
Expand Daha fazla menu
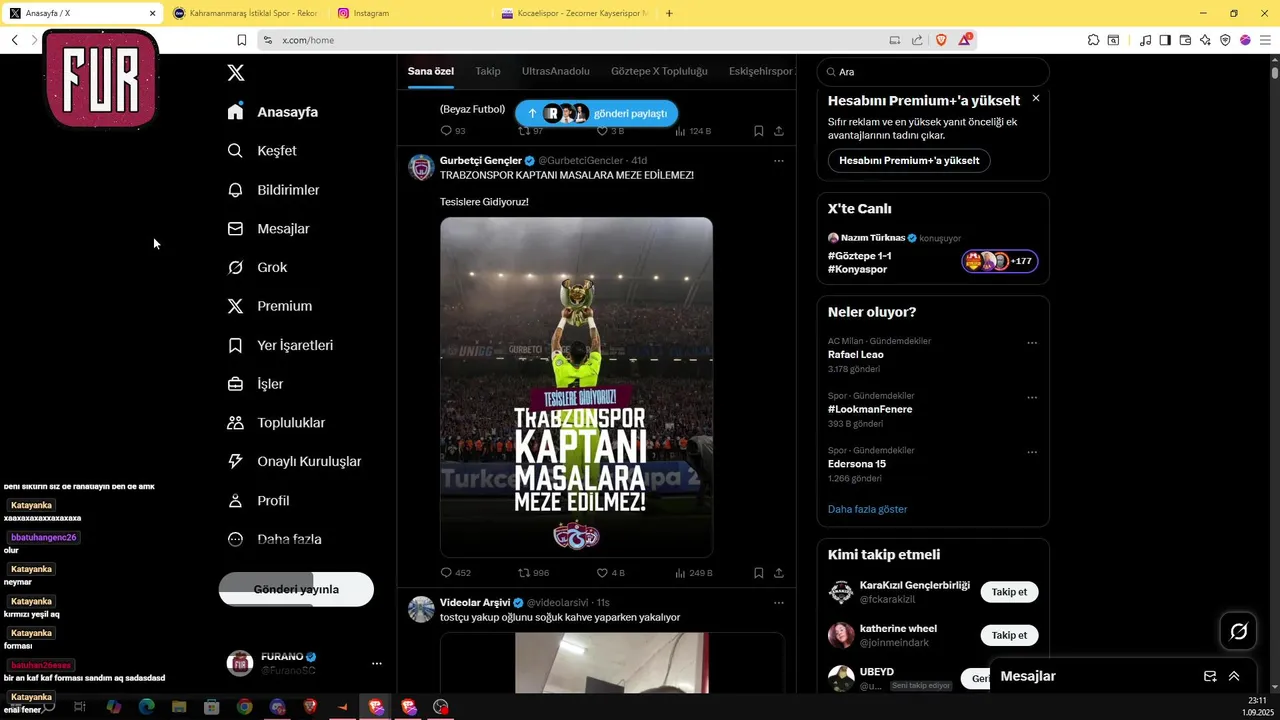point(274,540)
